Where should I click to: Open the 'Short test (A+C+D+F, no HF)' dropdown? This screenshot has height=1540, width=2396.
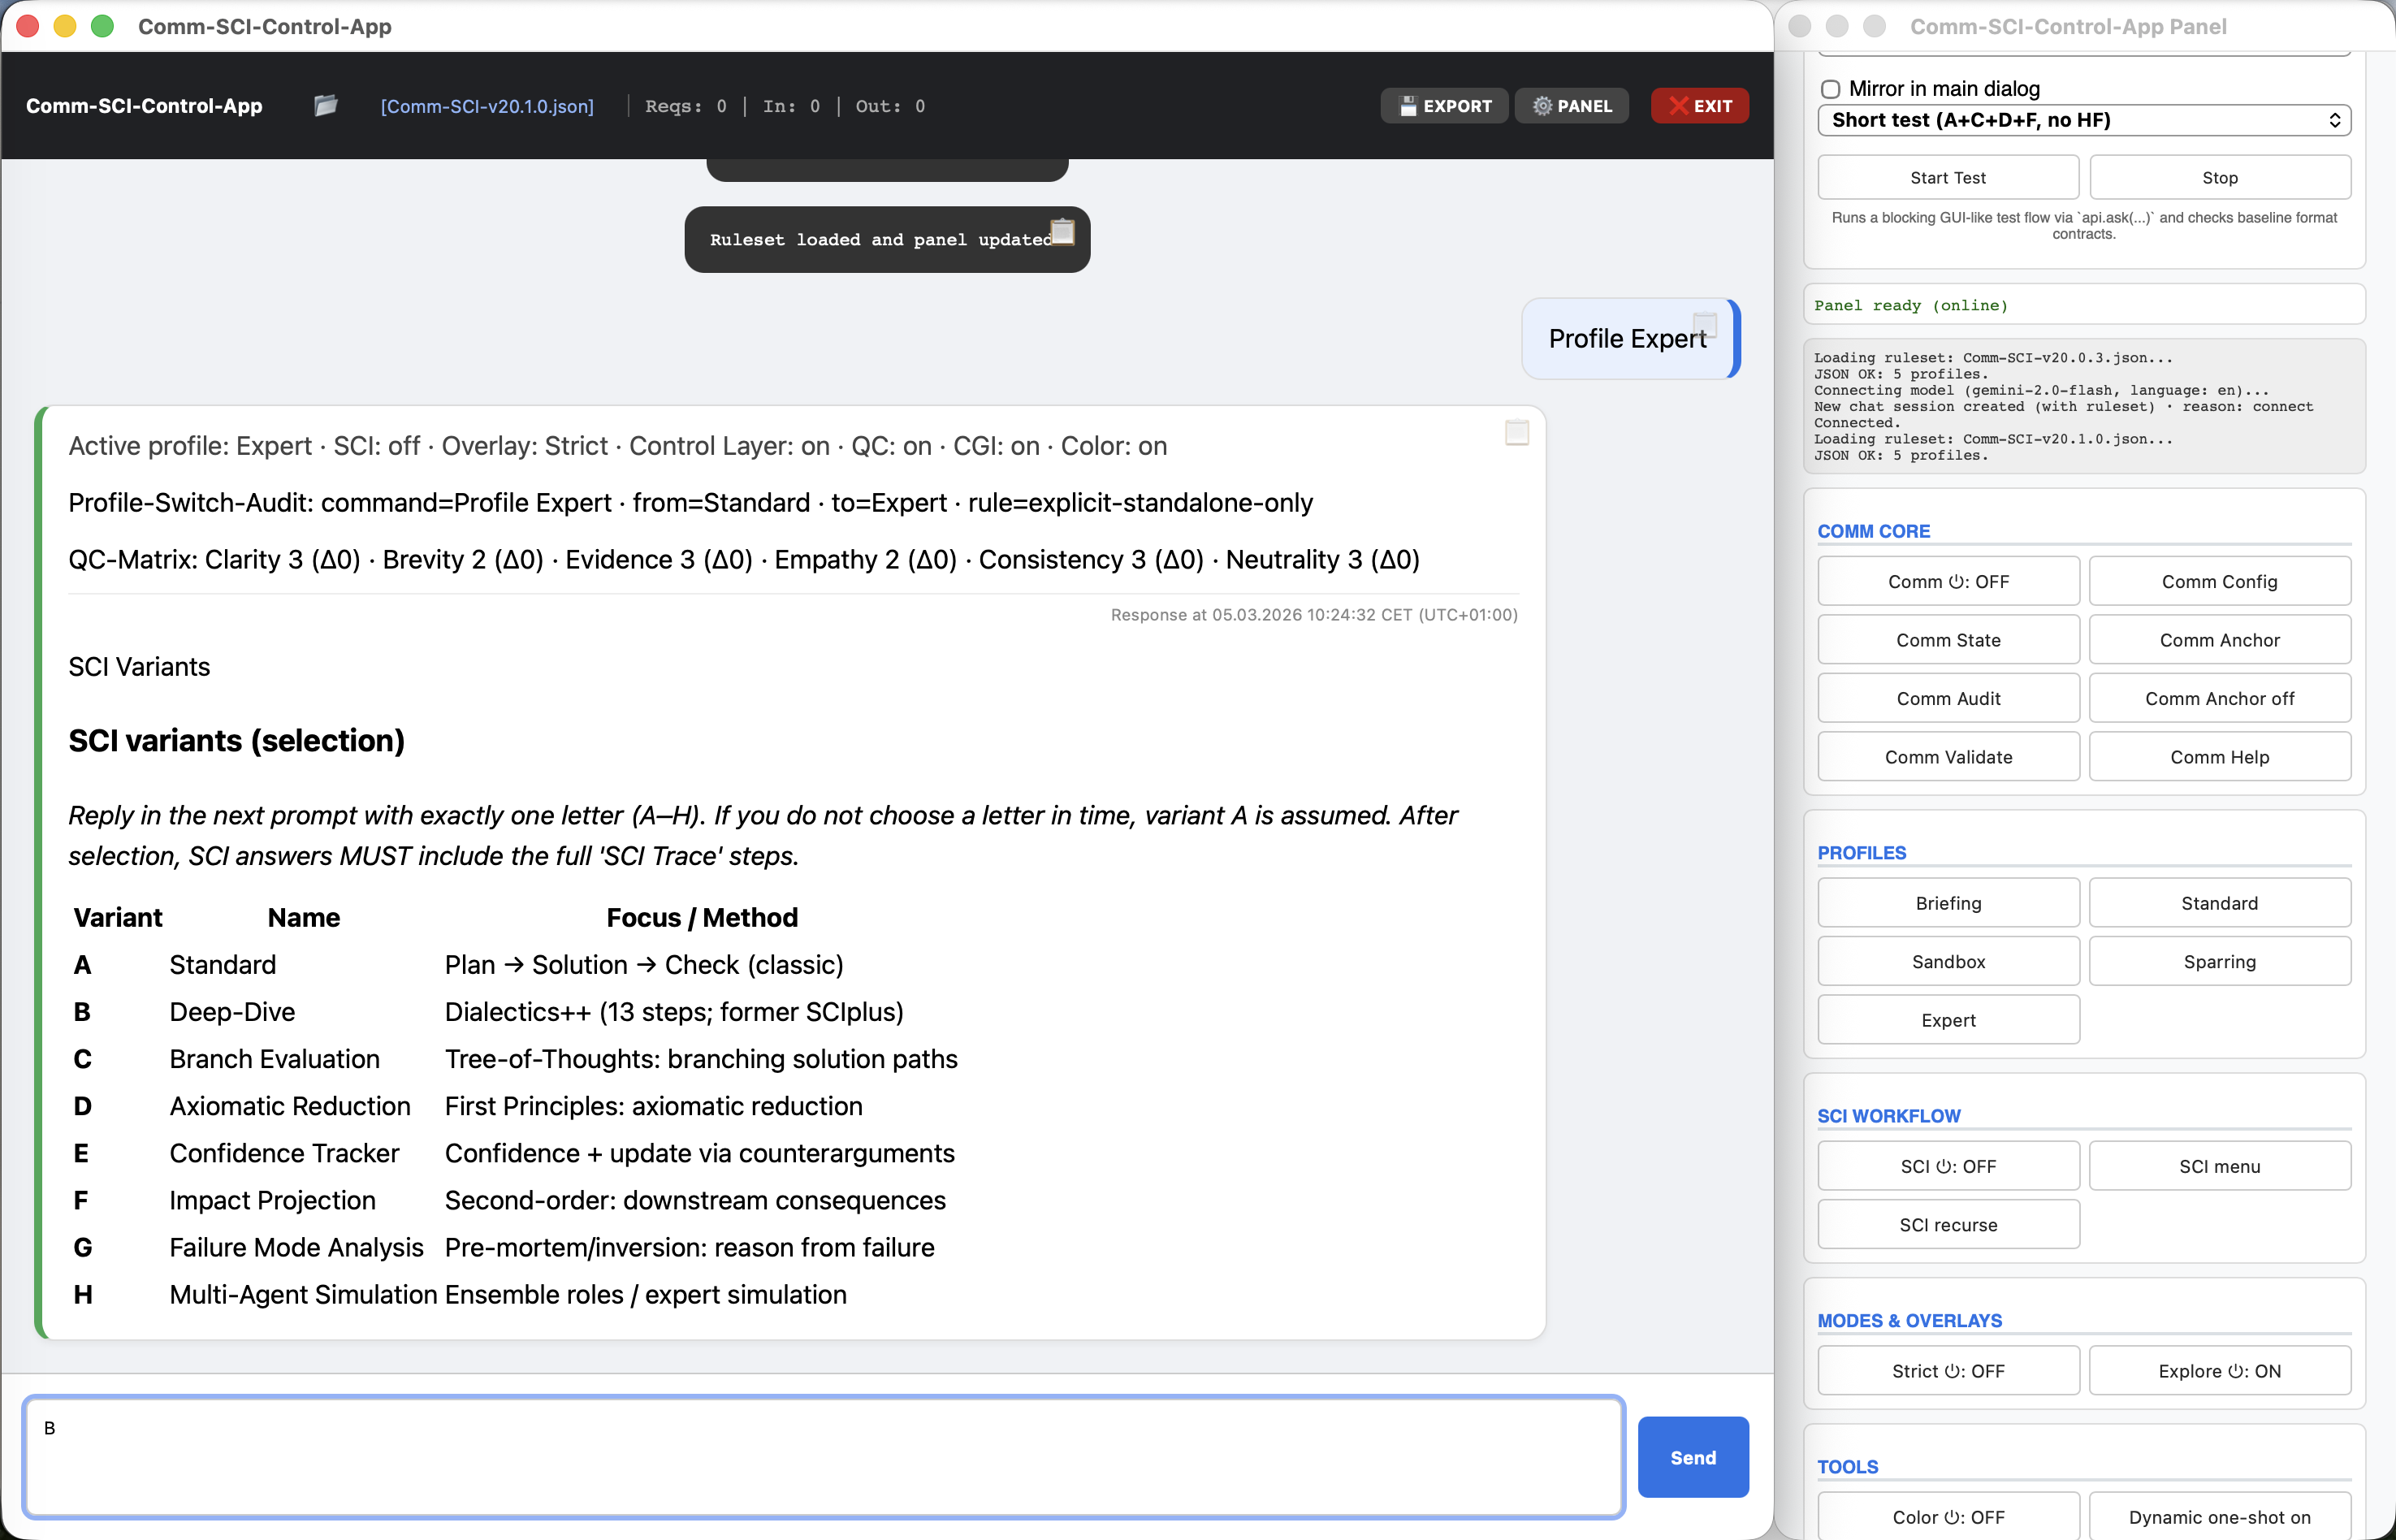click(2083, 120)
